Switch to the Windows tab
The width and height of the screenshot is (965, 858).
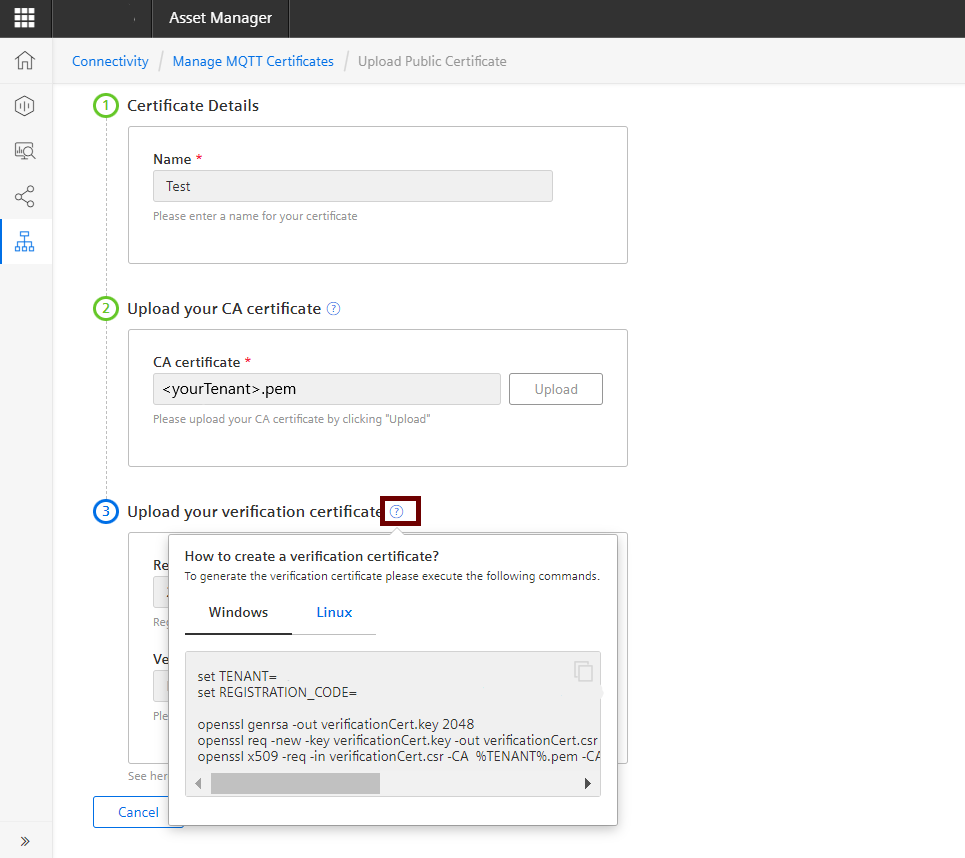click(238, 612)
